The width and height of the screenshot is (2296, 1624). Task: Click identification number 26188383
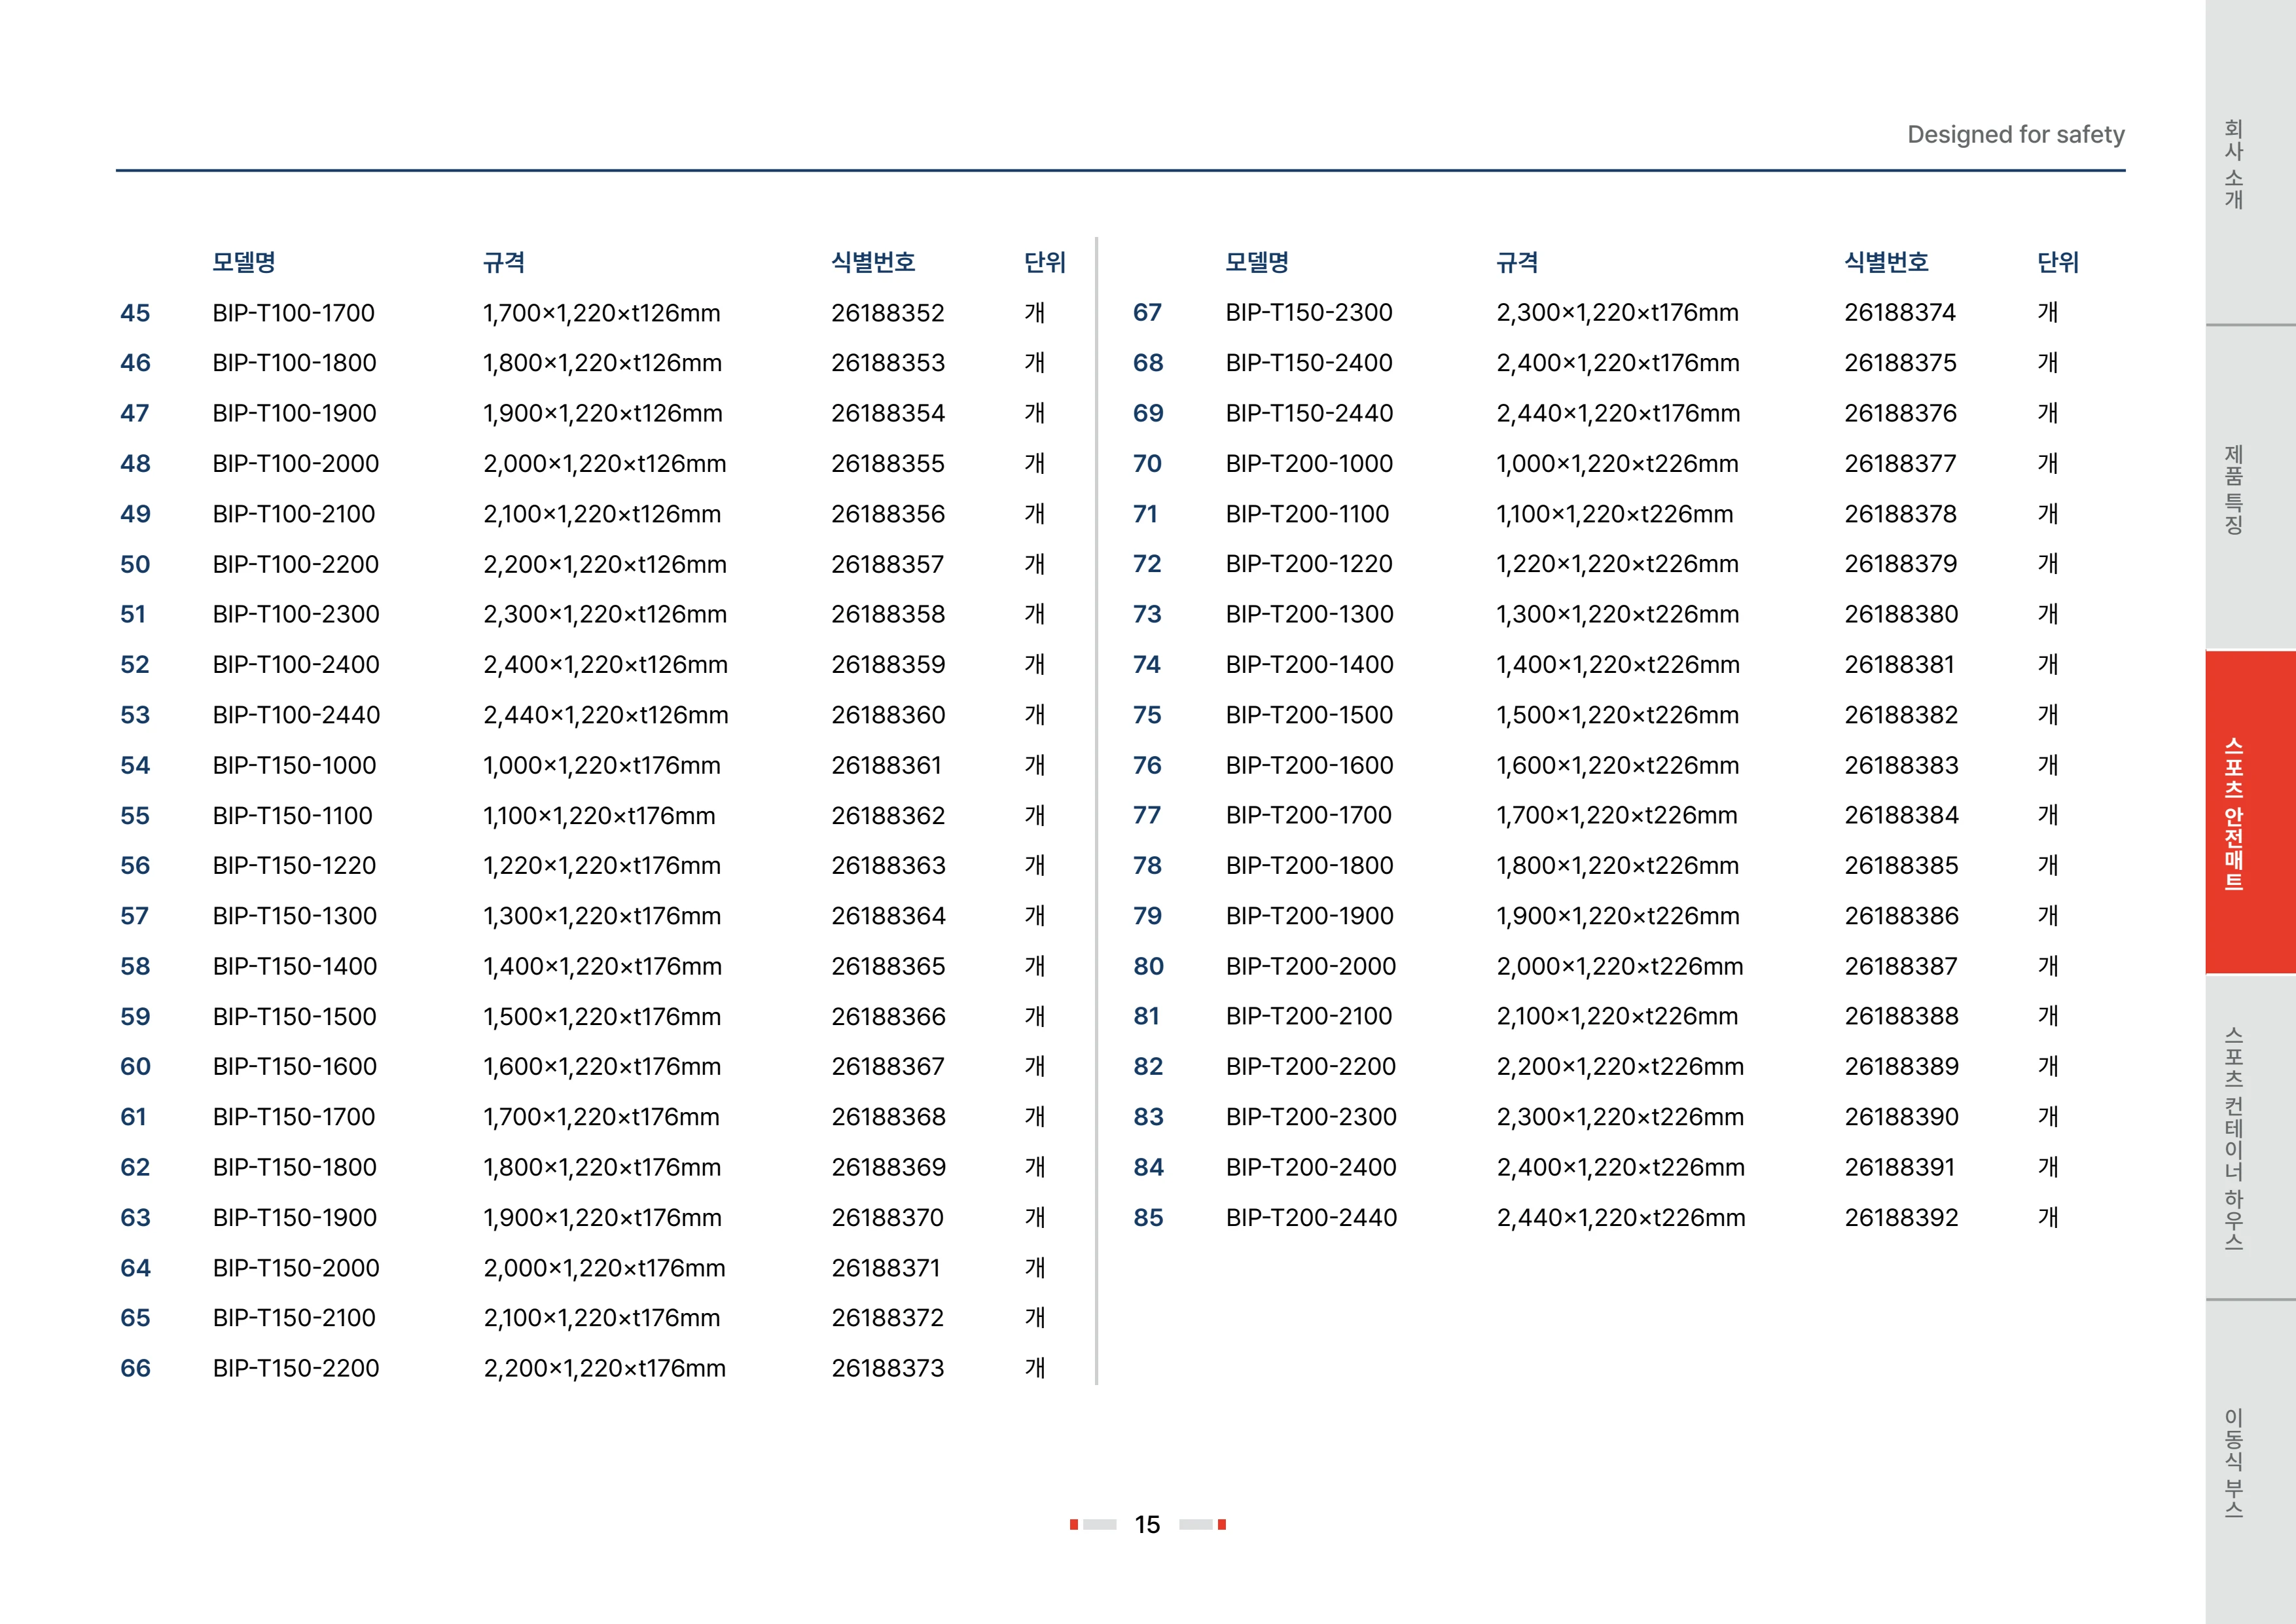1901,765
